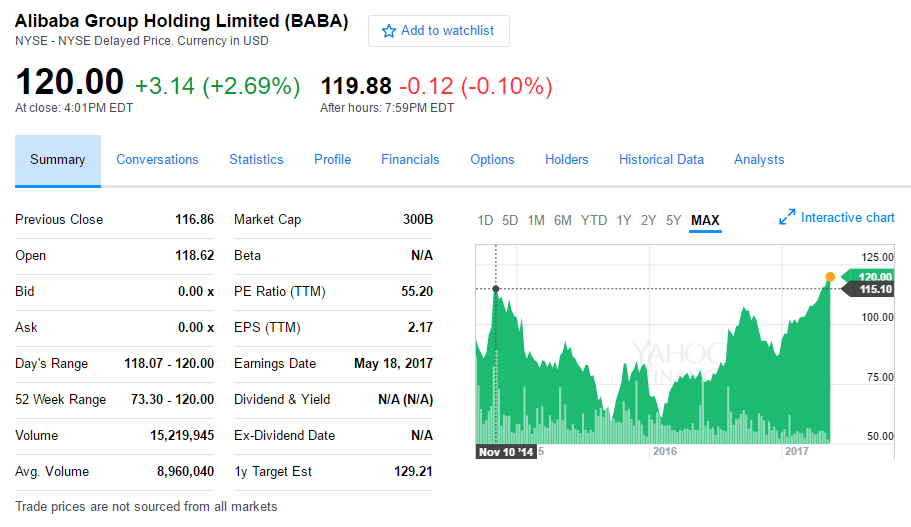Image resolution: width=911 pixels, height=527 pixels.
Task: Click the Day's Range value 118.07 - 120.00
Action: tap(169, 364)
